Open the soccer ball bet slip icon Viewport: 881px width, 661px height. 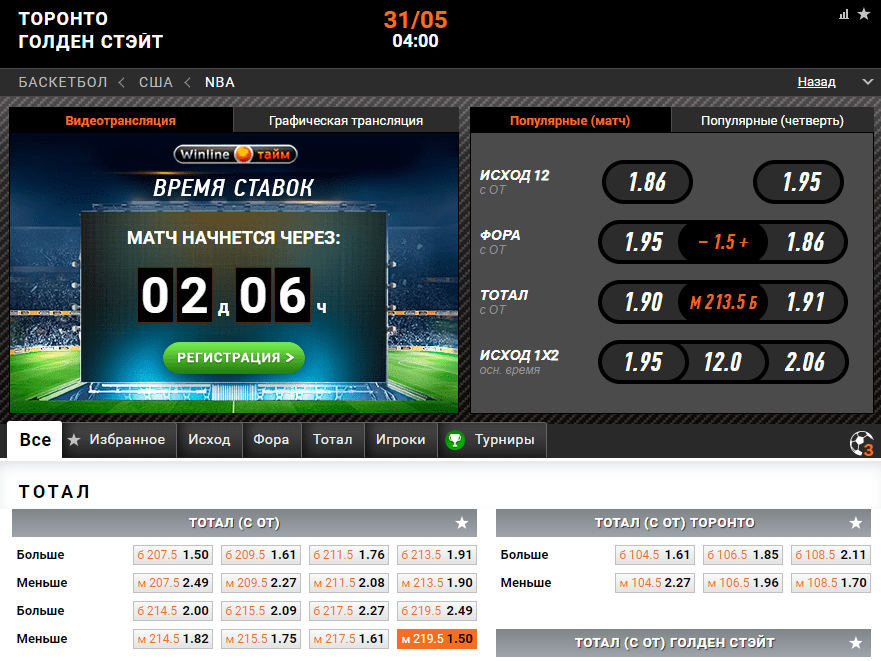pyautogui.click(x=862, y=443)
